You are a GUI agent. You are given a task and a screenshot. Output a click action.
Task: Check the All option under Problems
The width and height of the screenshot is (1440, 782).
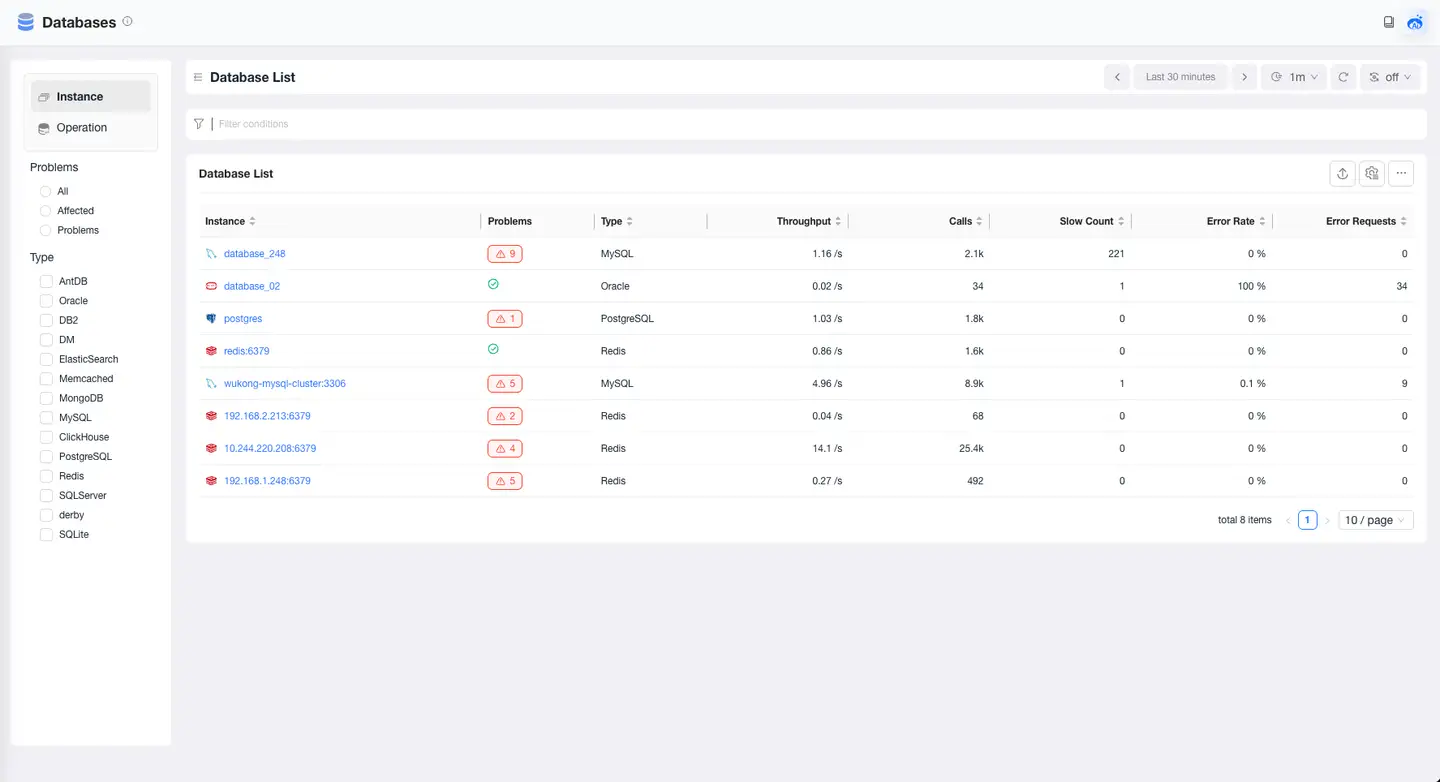45,191
